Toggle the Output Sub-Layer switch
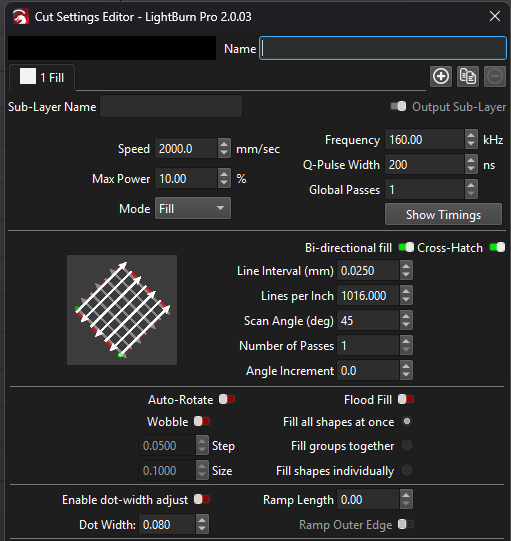 [398, 106]
